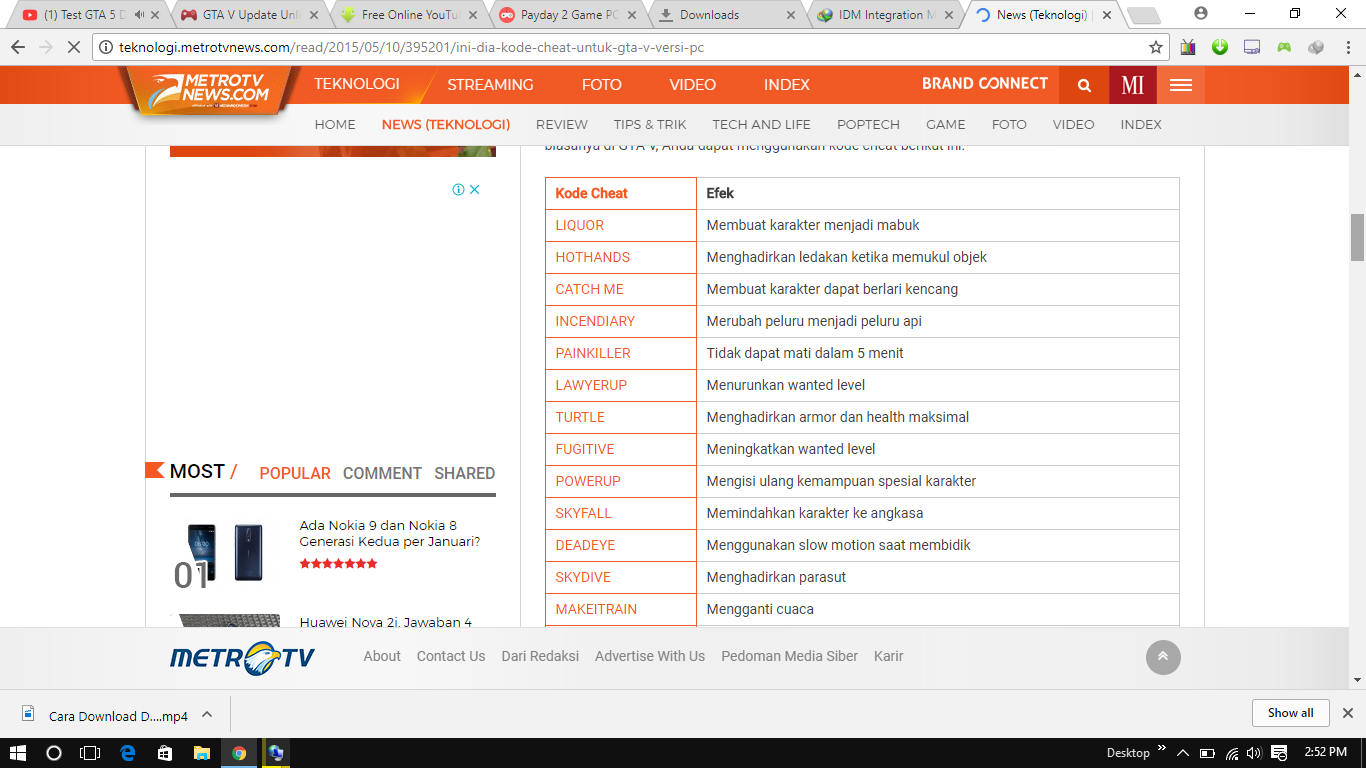Click the Show all downloads button
Viewport: 1366px width, 768px height.
click(x=1291, y=713)
